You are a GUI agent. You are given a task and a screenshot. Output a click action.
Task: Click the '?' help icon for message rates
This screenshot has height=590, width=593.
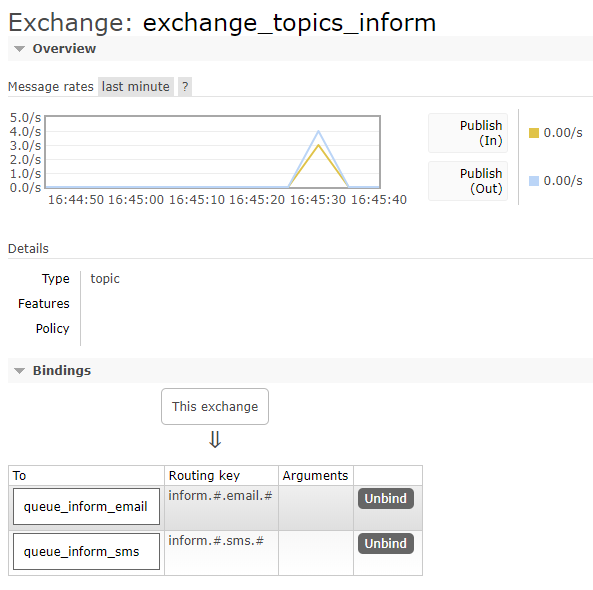pos(185,87)
